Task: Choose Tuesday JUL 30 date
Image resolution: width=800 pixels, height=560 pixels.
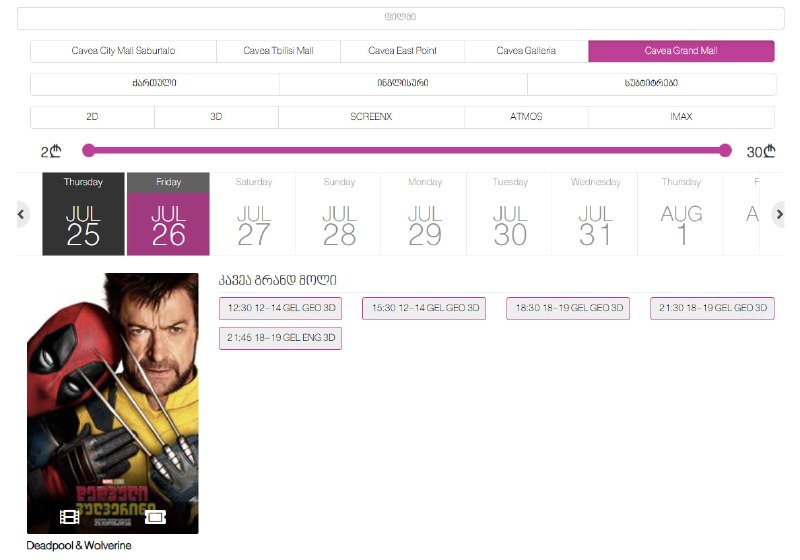Action: tap(510, 214)
